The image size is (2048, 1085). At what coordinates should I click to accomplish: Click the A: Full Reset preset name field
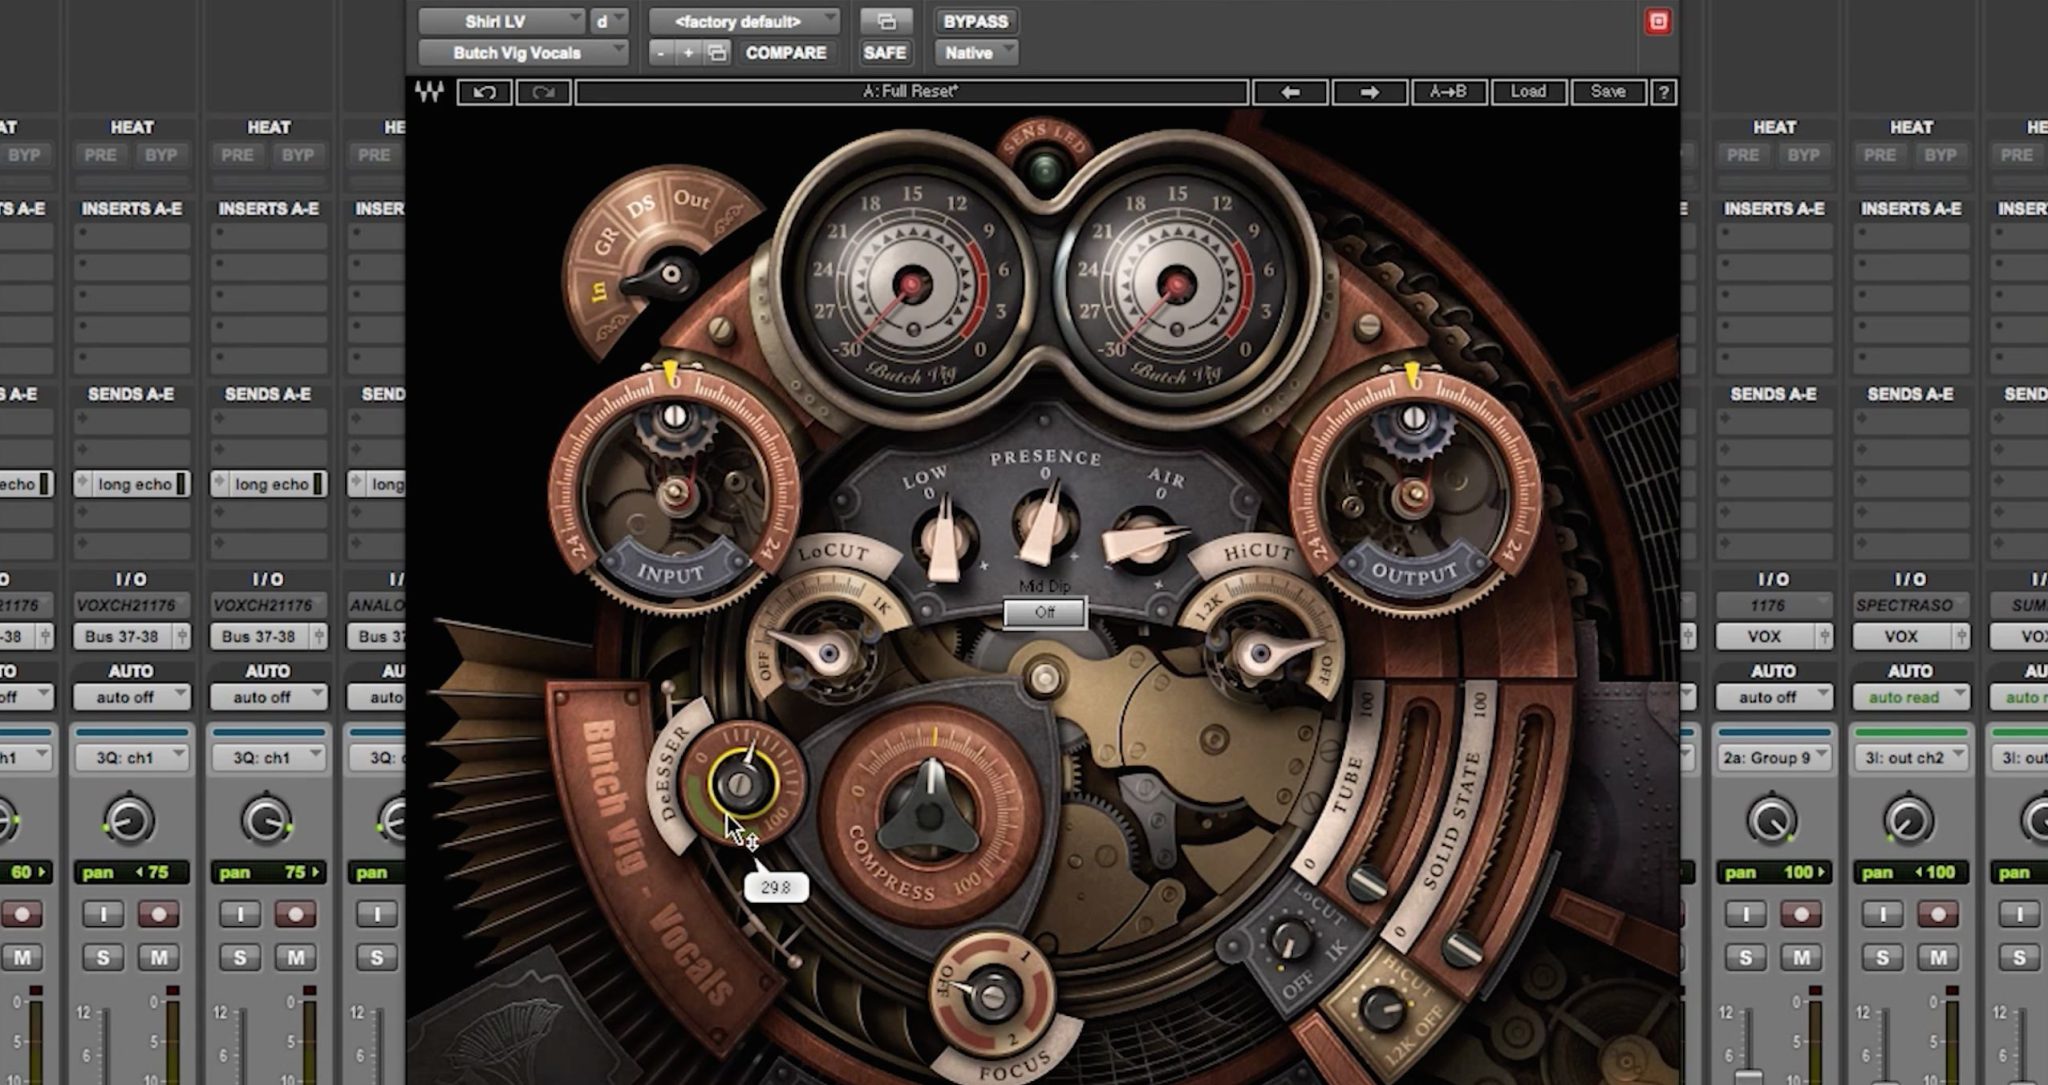(911, 92)
